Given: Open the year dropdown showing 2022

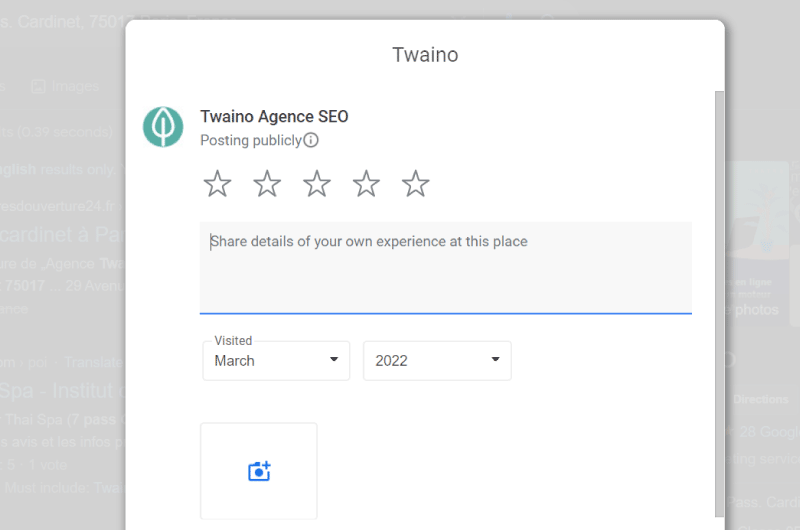Looking at the screenshot, I should (x=437, y=361).
